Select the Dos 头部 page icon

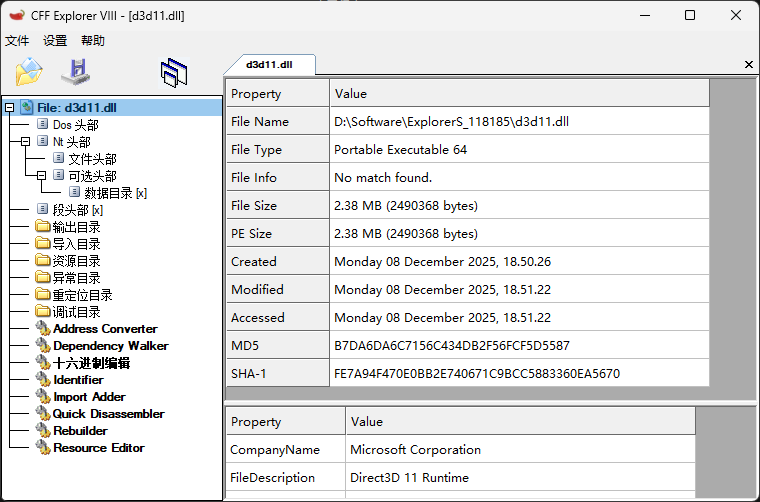click(x=43, y=124)
